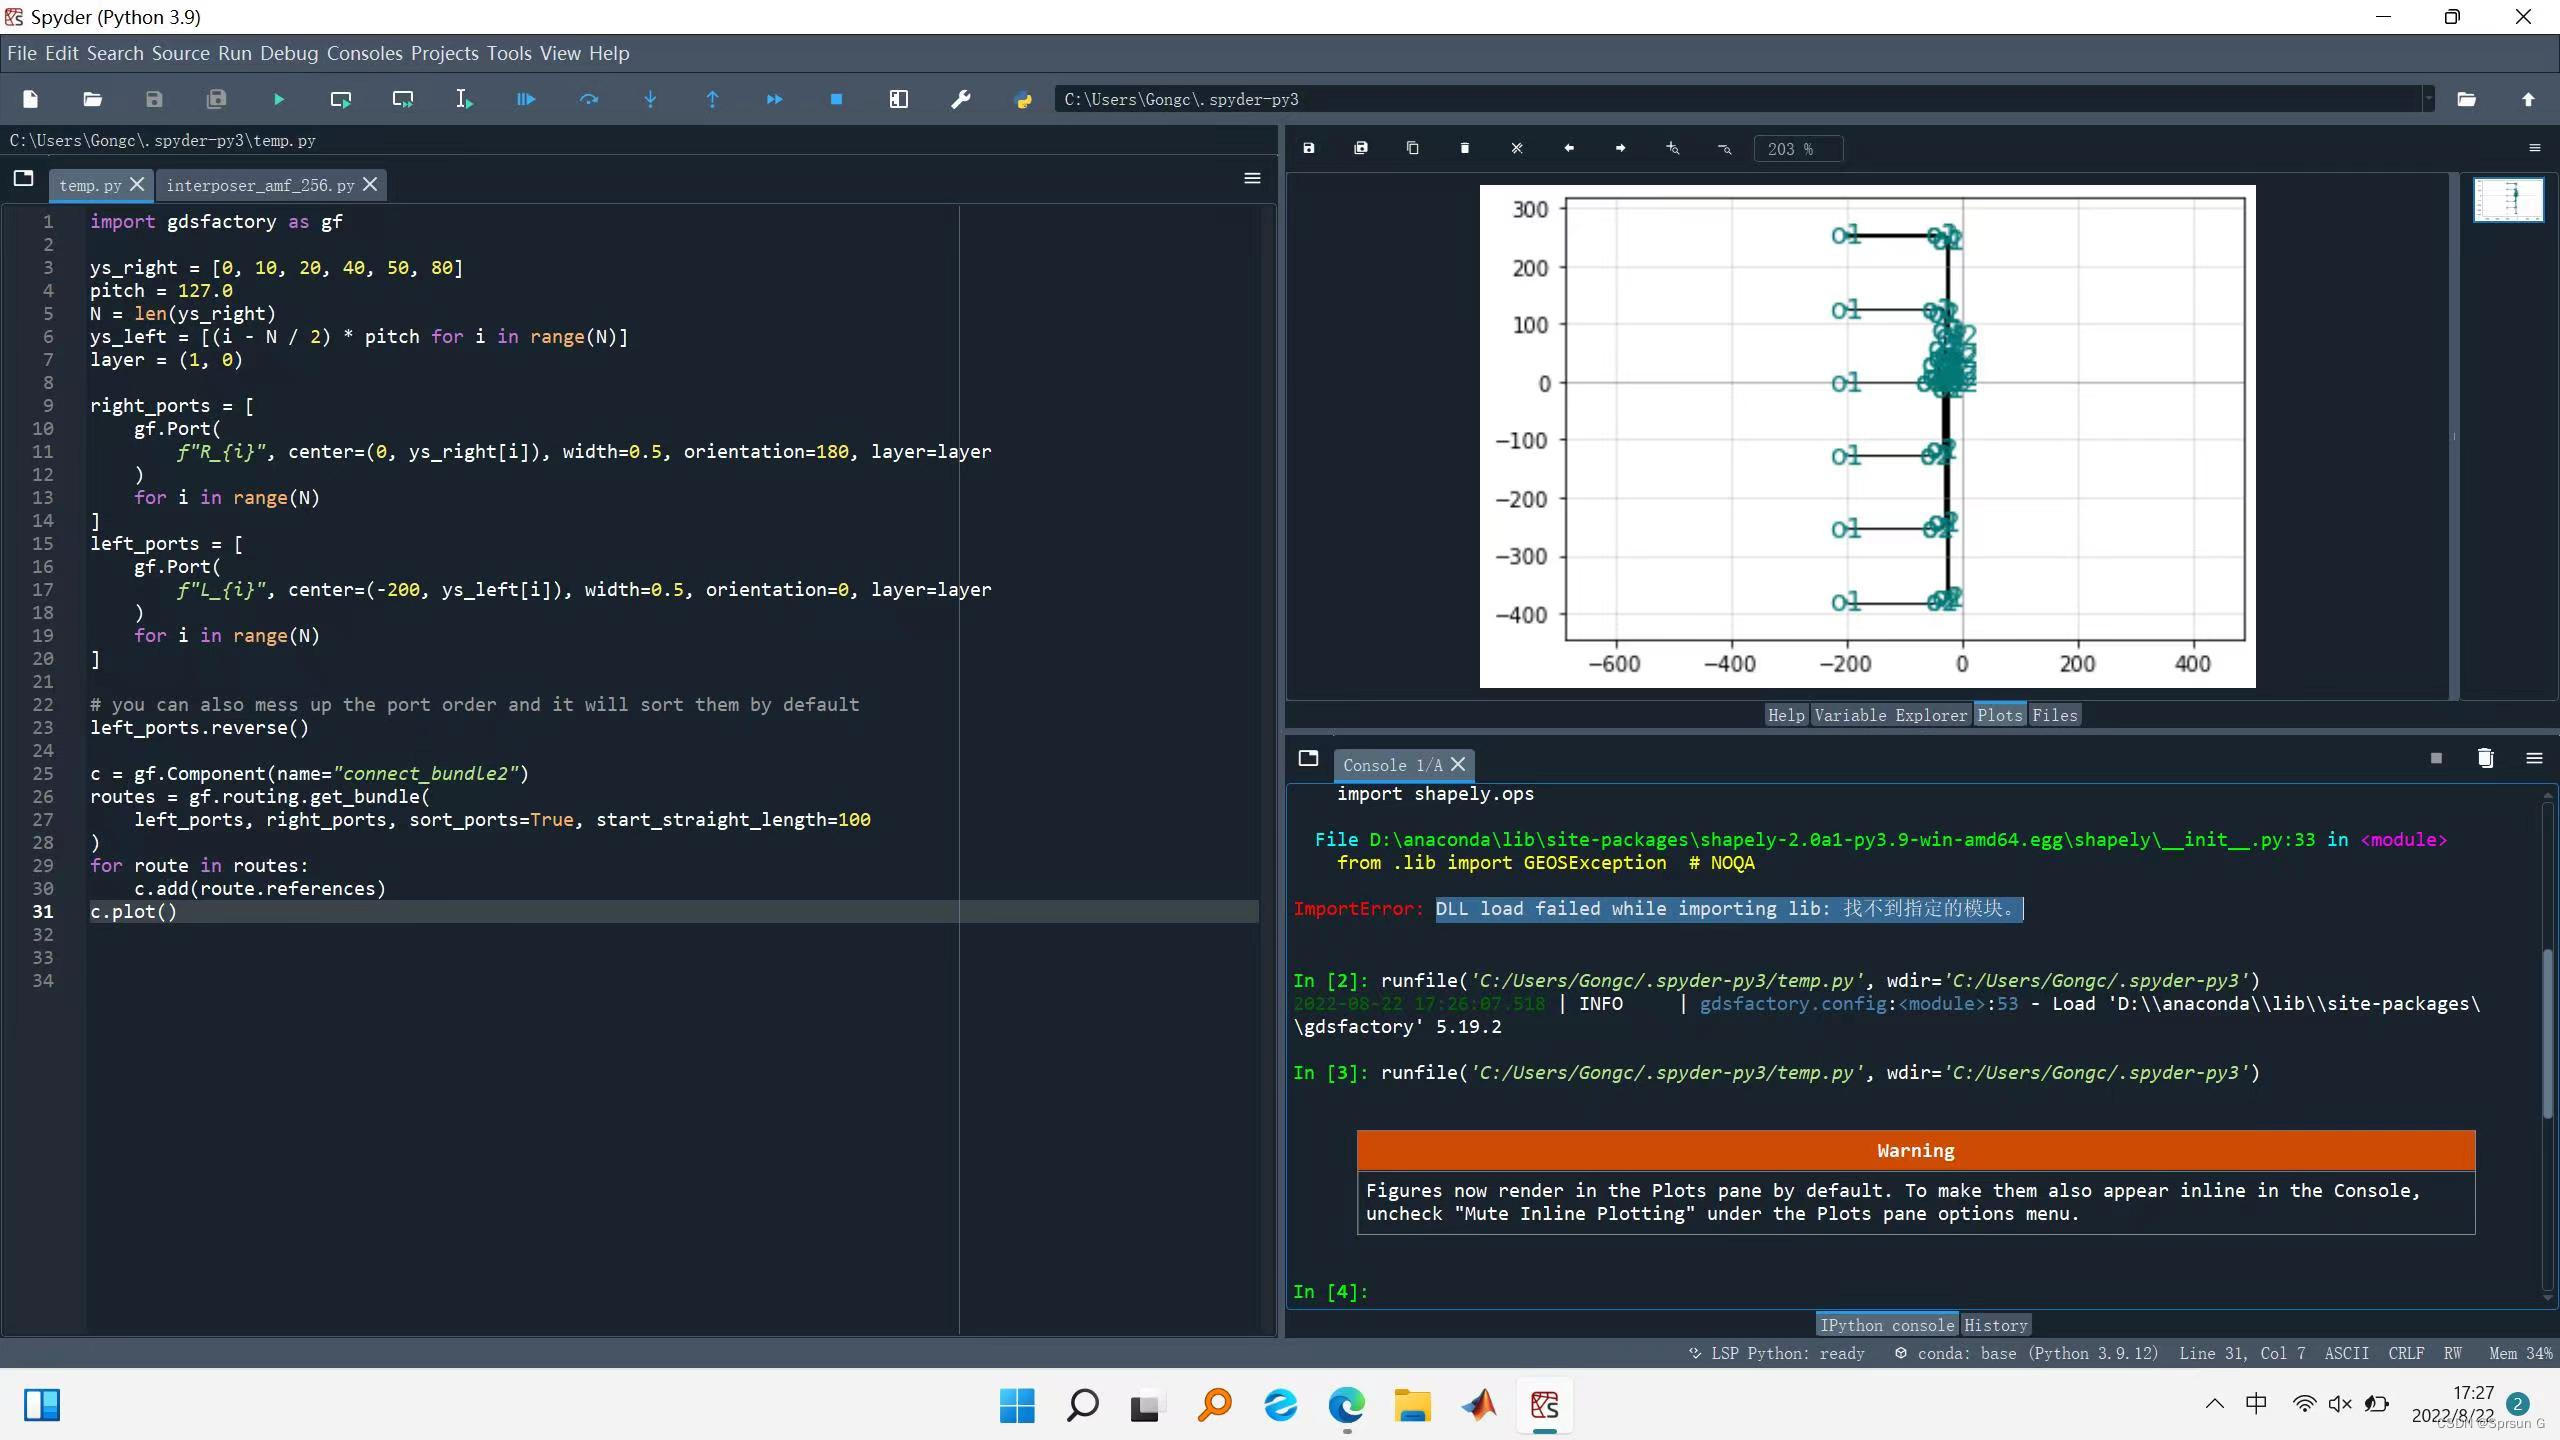2560x1440 pixels.
Task: Open the editor pane options hamburger menu
Action: 1251,178
